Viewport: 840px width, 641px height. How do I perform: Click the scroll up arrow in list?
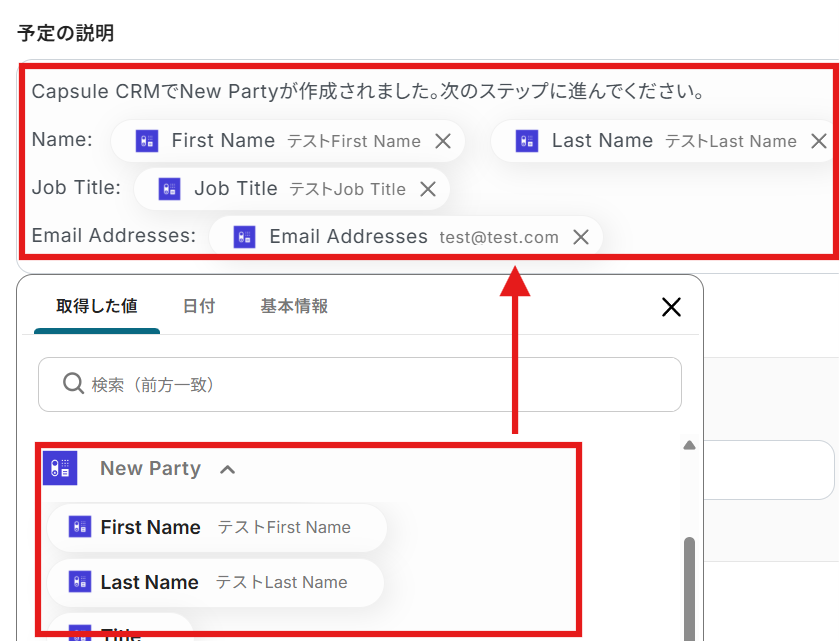click(688, 446)
